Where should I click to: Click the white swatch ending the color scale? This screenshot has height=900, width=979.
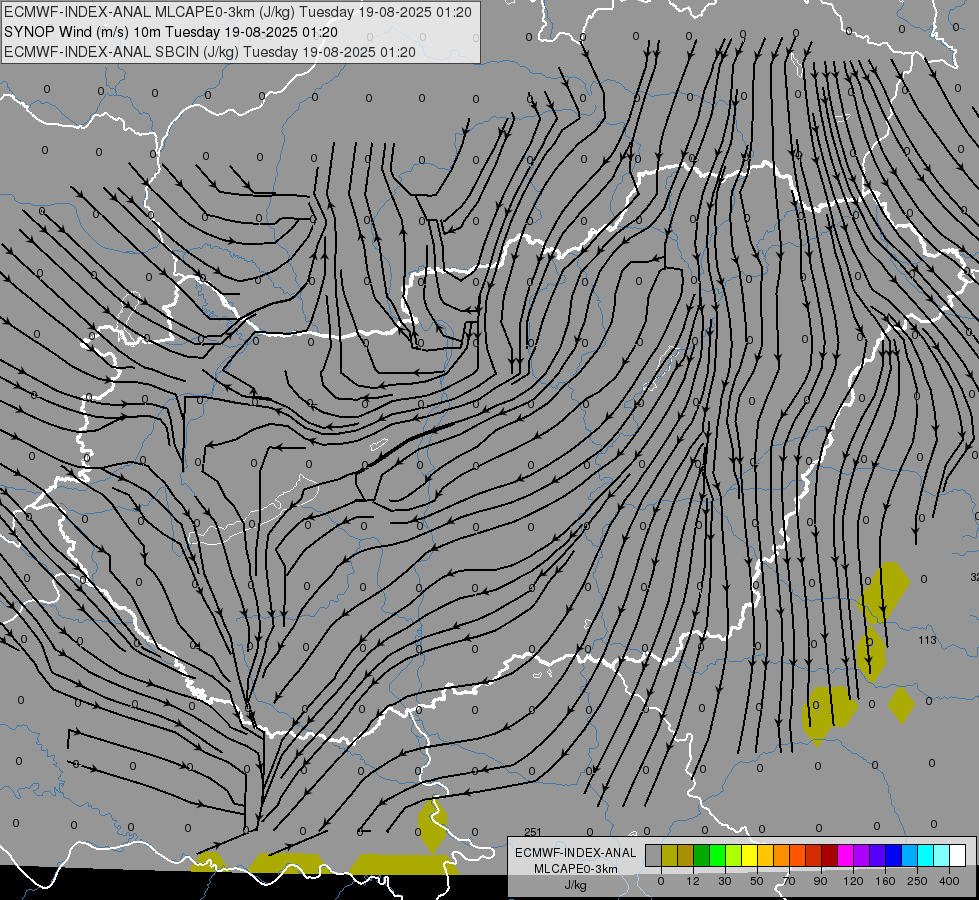[958, 855]
